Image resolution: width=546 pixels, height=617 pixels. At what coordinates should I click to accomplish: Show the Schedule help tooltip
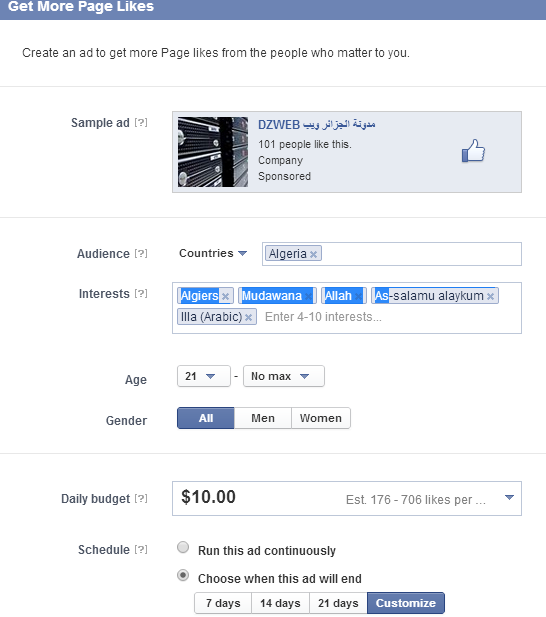click(x=141, y=549)
